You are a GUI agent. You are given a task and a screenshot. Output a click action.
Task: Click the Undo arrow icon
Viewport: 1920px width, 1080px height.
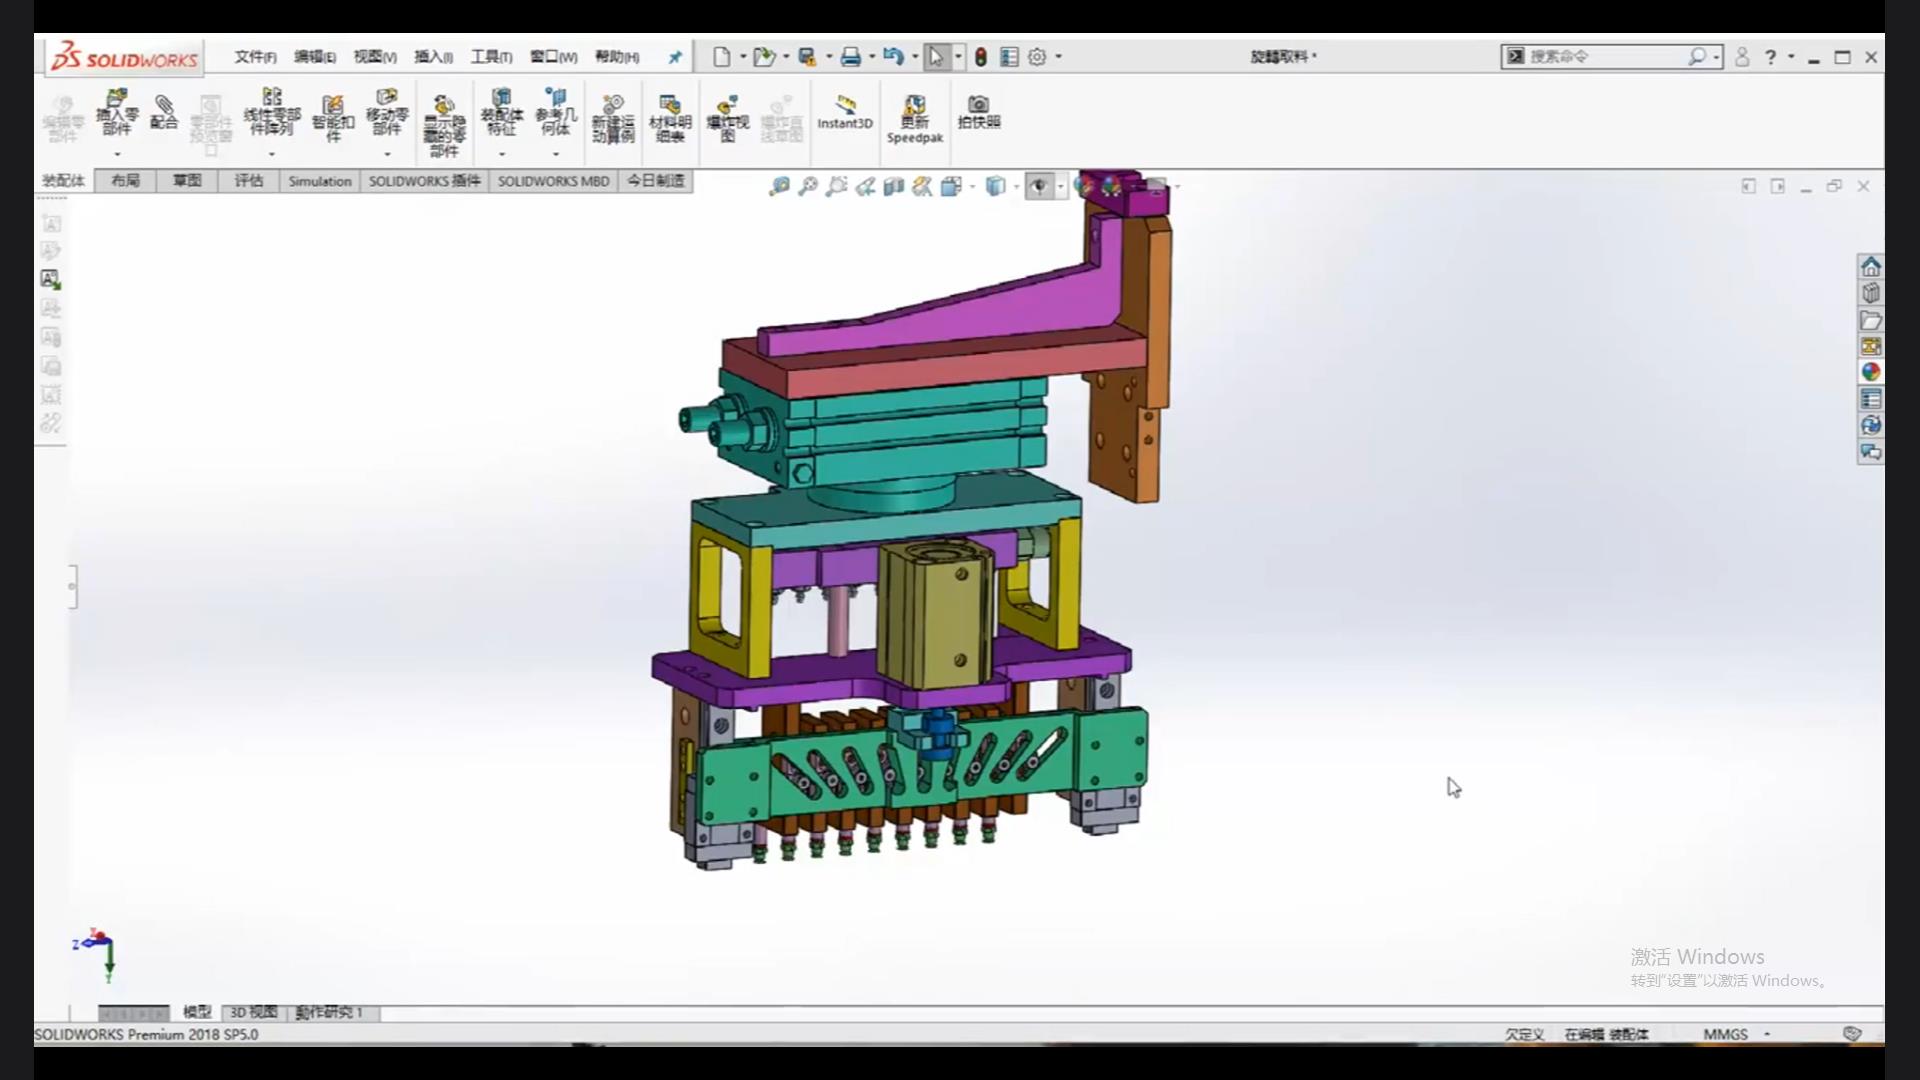[894, 57]
